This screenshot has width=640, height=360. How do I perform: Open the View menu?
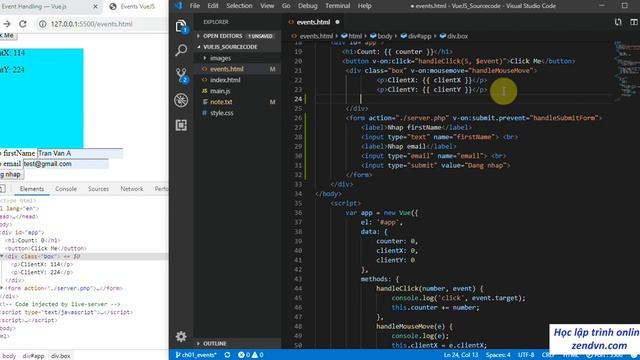tap(267, 6)
